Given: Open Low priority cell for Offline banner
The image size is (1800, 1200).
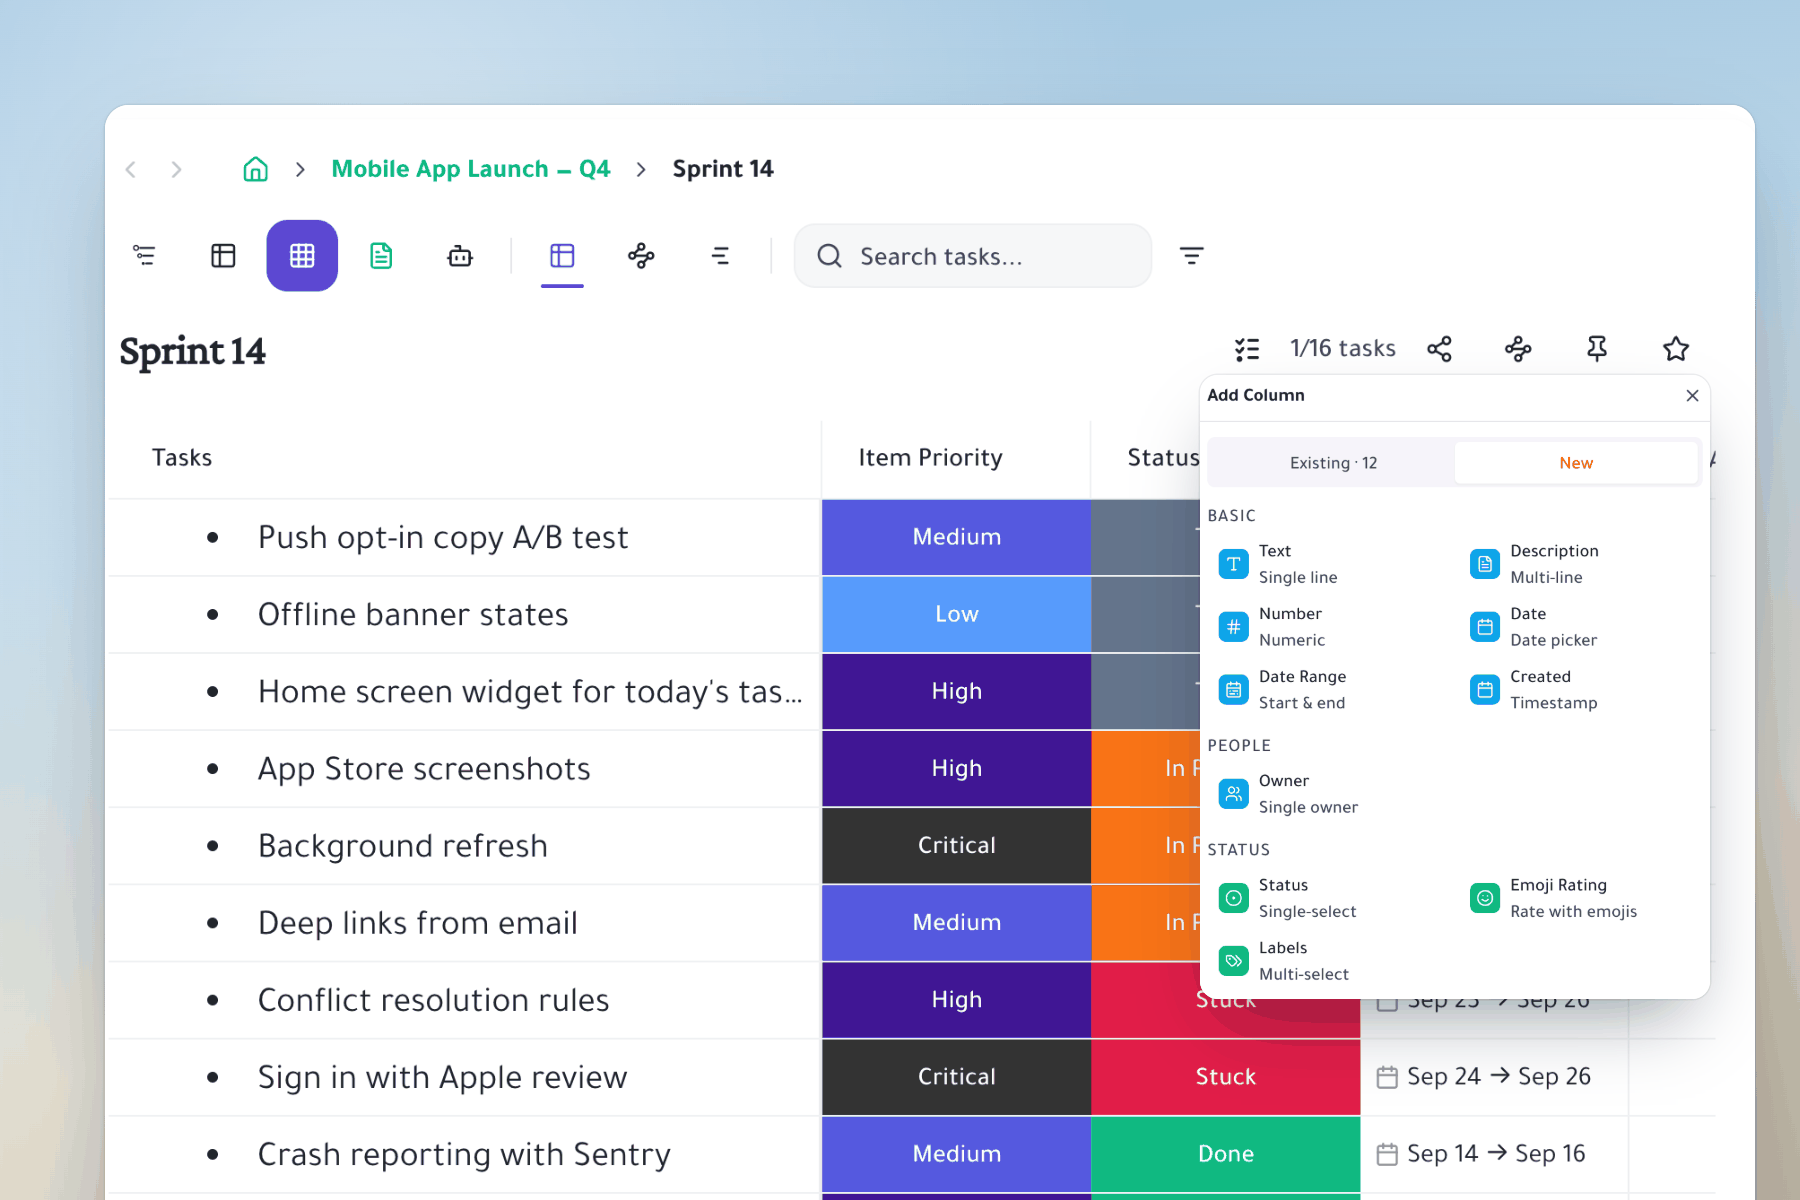Looking at the screenshot, I should click(x=956, y=614).
